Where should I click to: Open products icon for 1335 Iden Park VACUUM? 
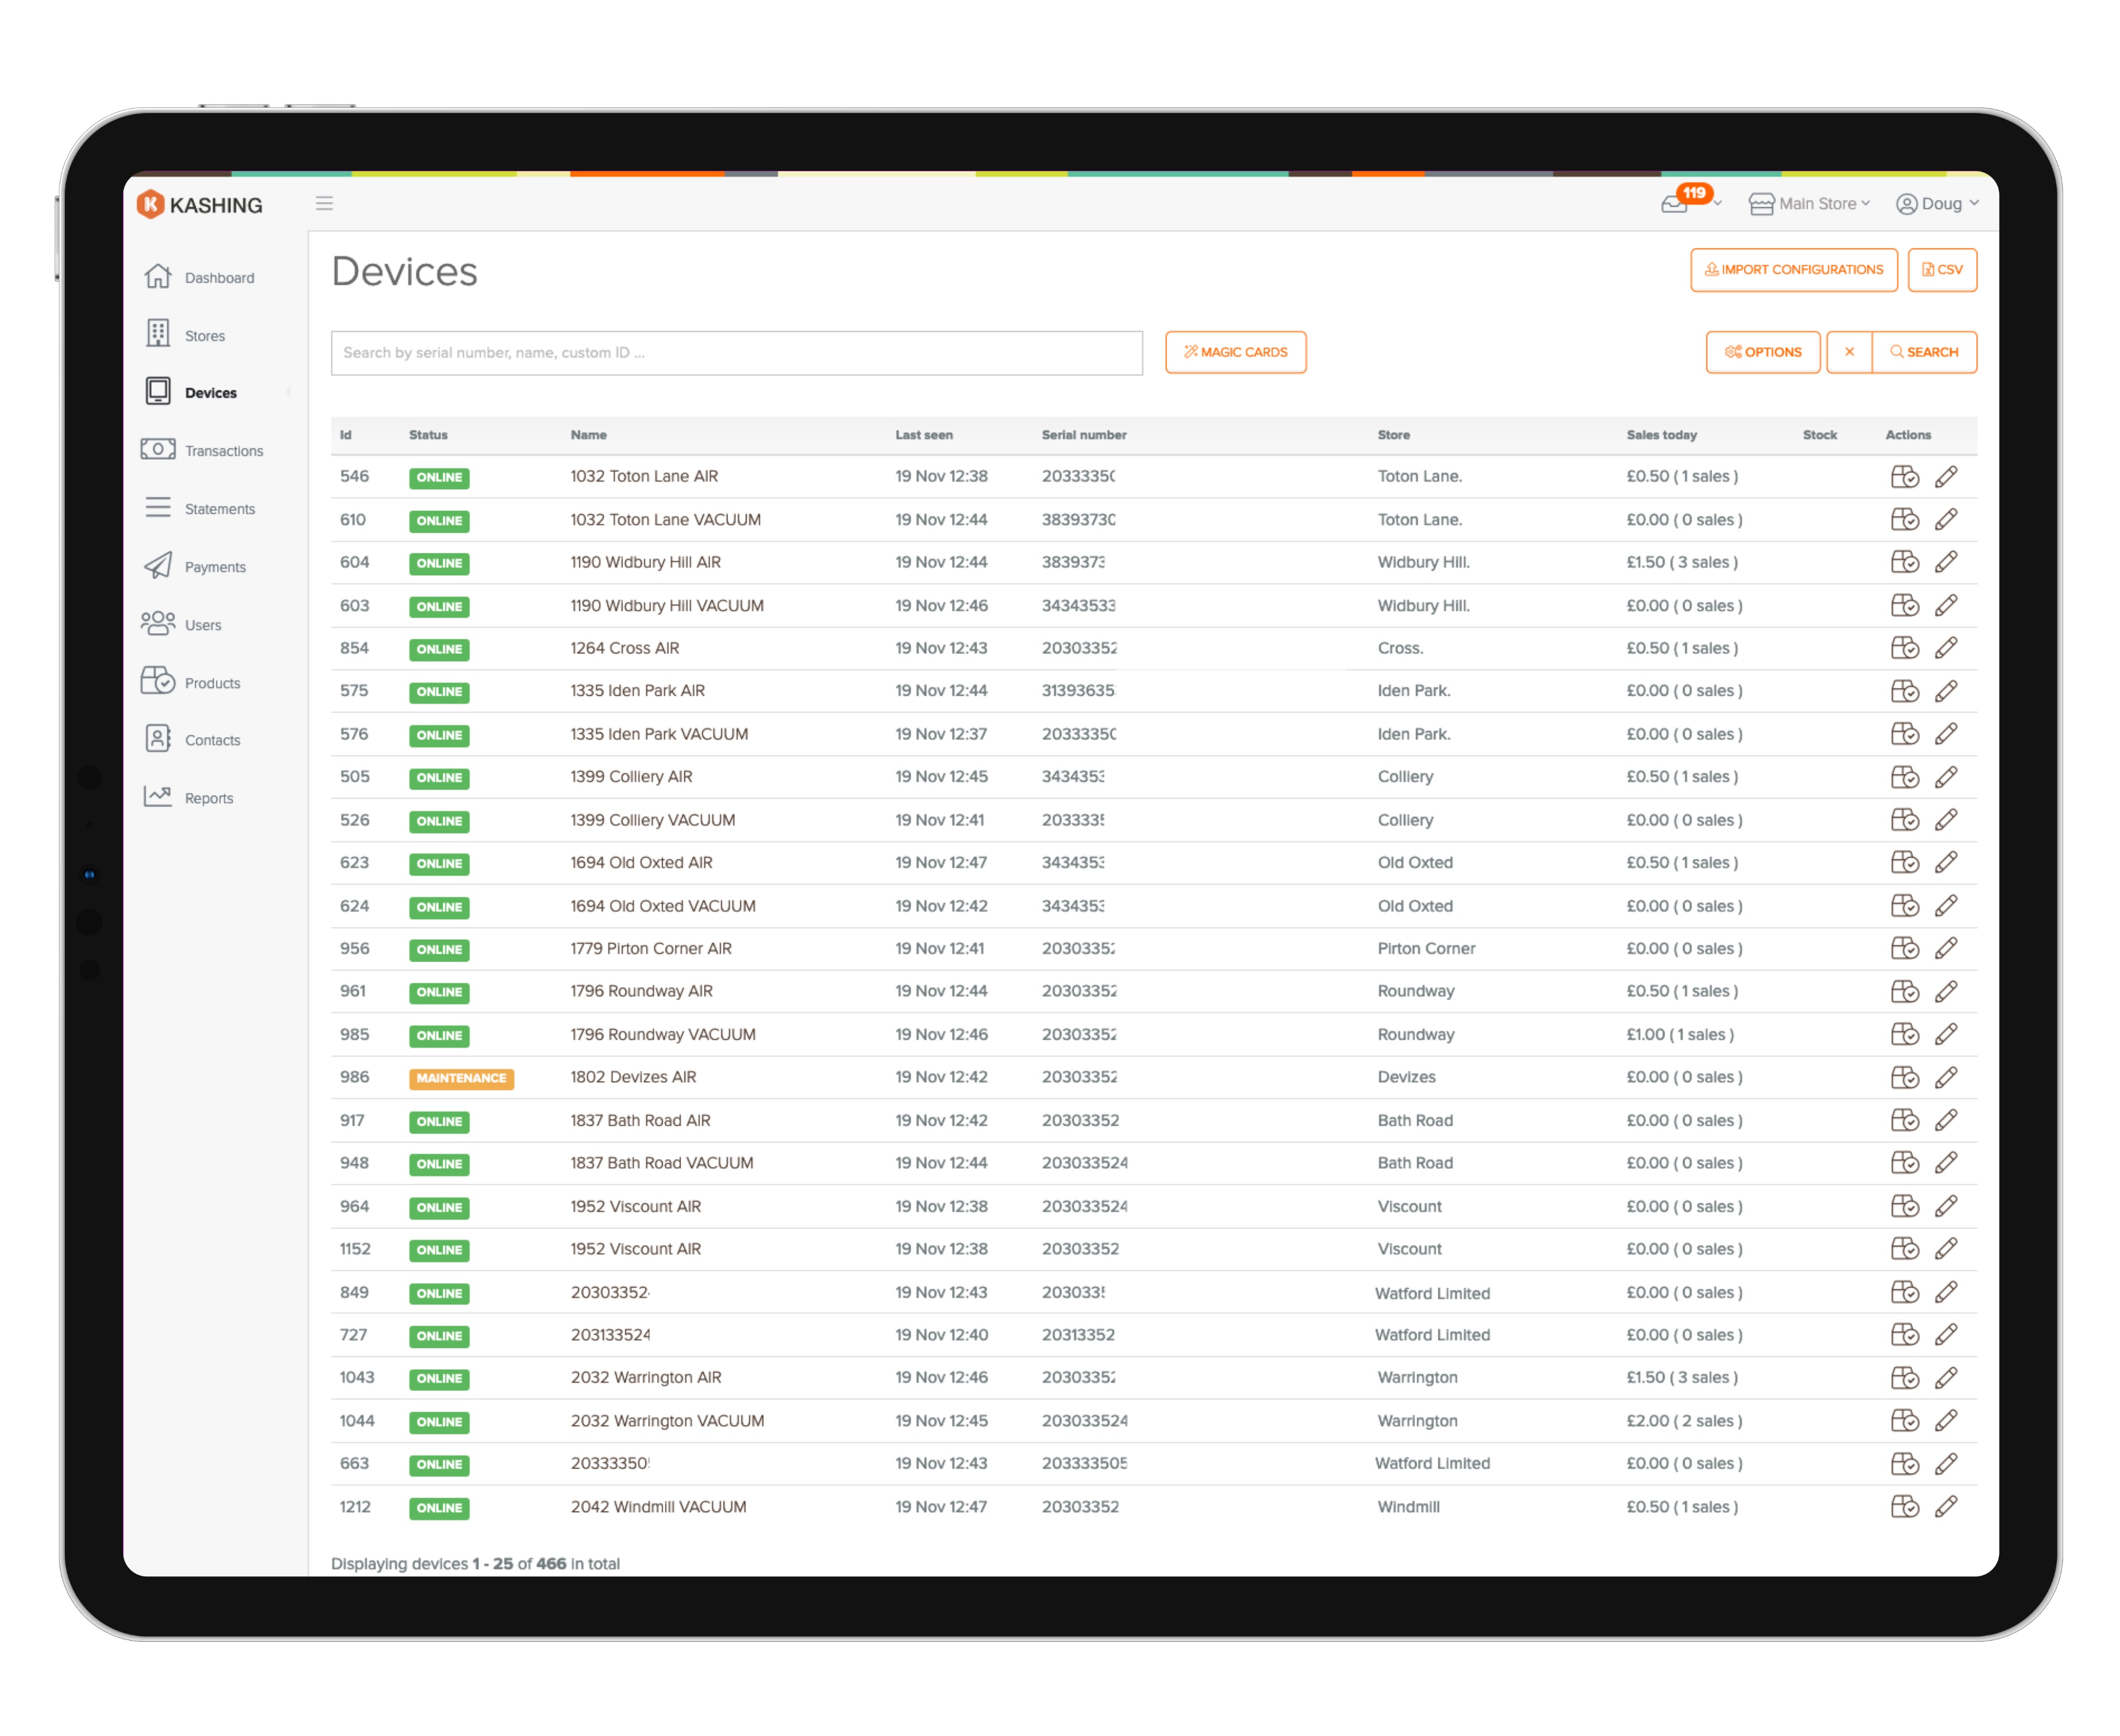coord(1904,735)
